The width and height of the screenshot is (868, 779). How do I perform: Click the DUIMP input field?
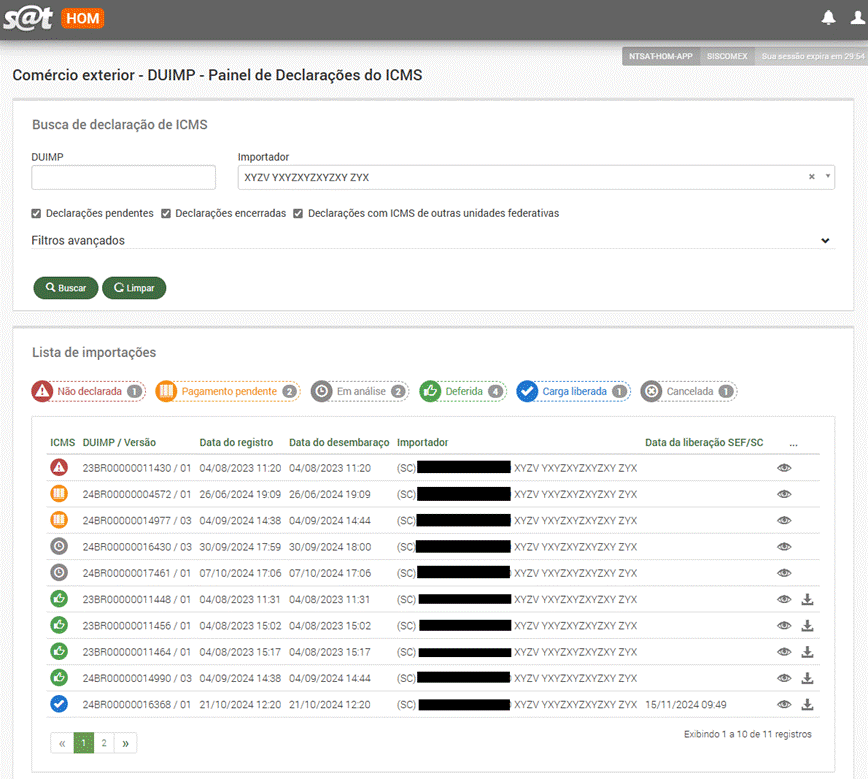tap(124, 178)
